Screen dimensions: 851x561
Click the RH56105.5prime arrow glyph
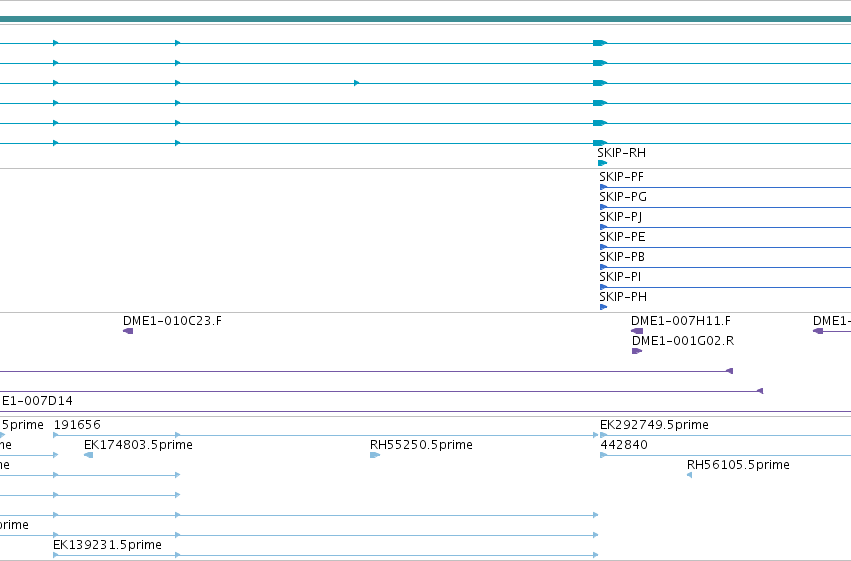(x=689, y=475)
